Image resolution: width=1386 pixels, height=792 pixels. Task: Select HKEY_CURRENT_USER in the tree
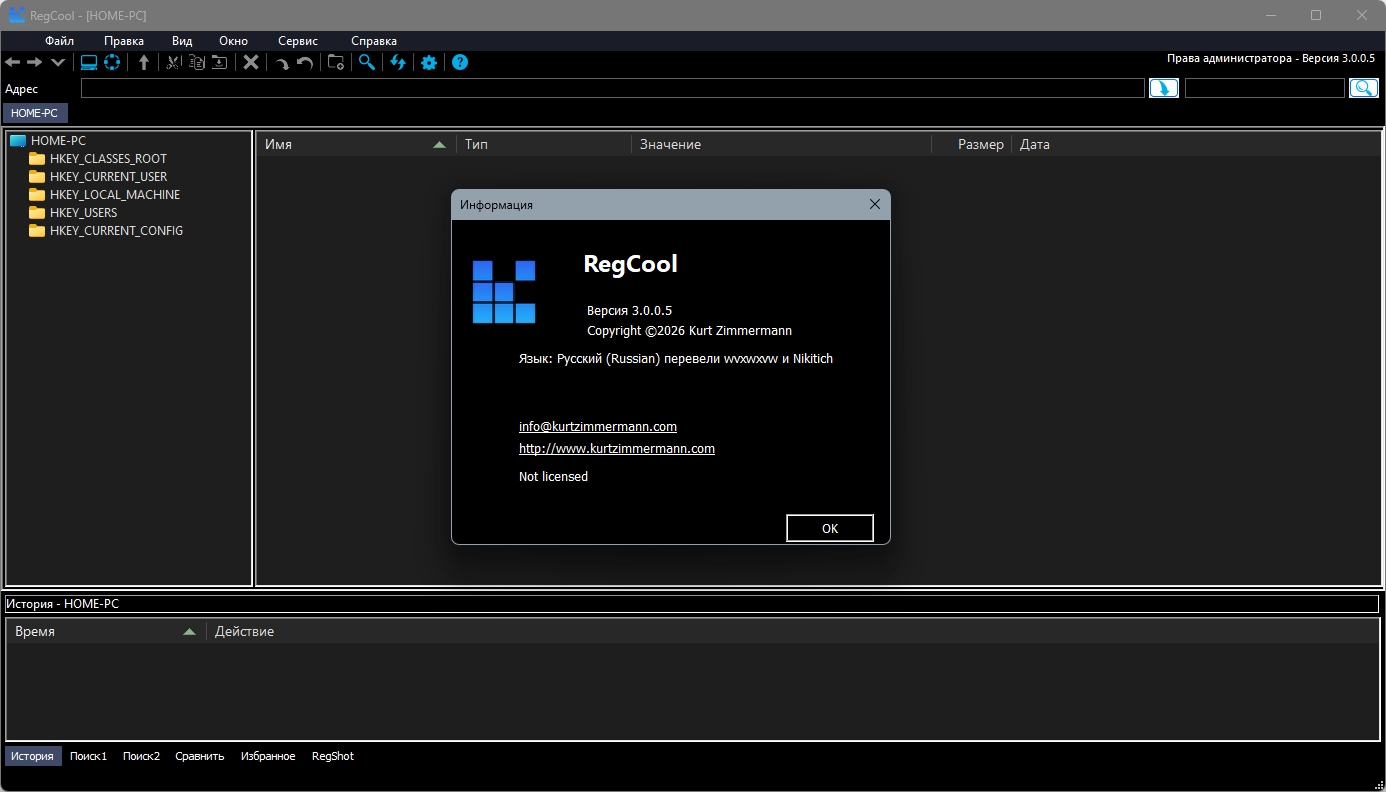coord(108,177)
